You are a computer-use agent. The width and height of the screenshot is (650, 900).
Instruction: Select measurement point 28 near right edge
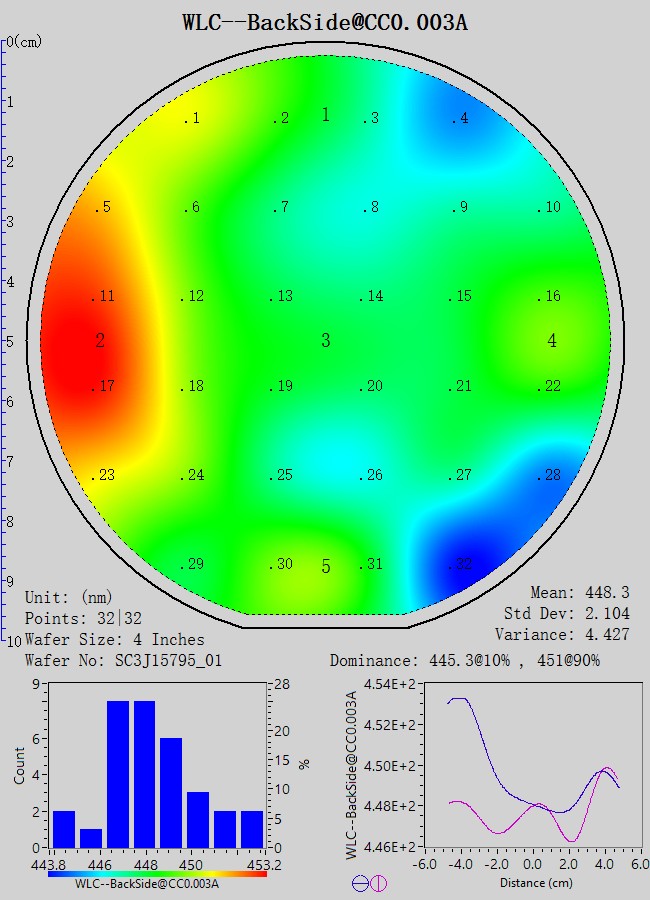(x=548, y=476)
